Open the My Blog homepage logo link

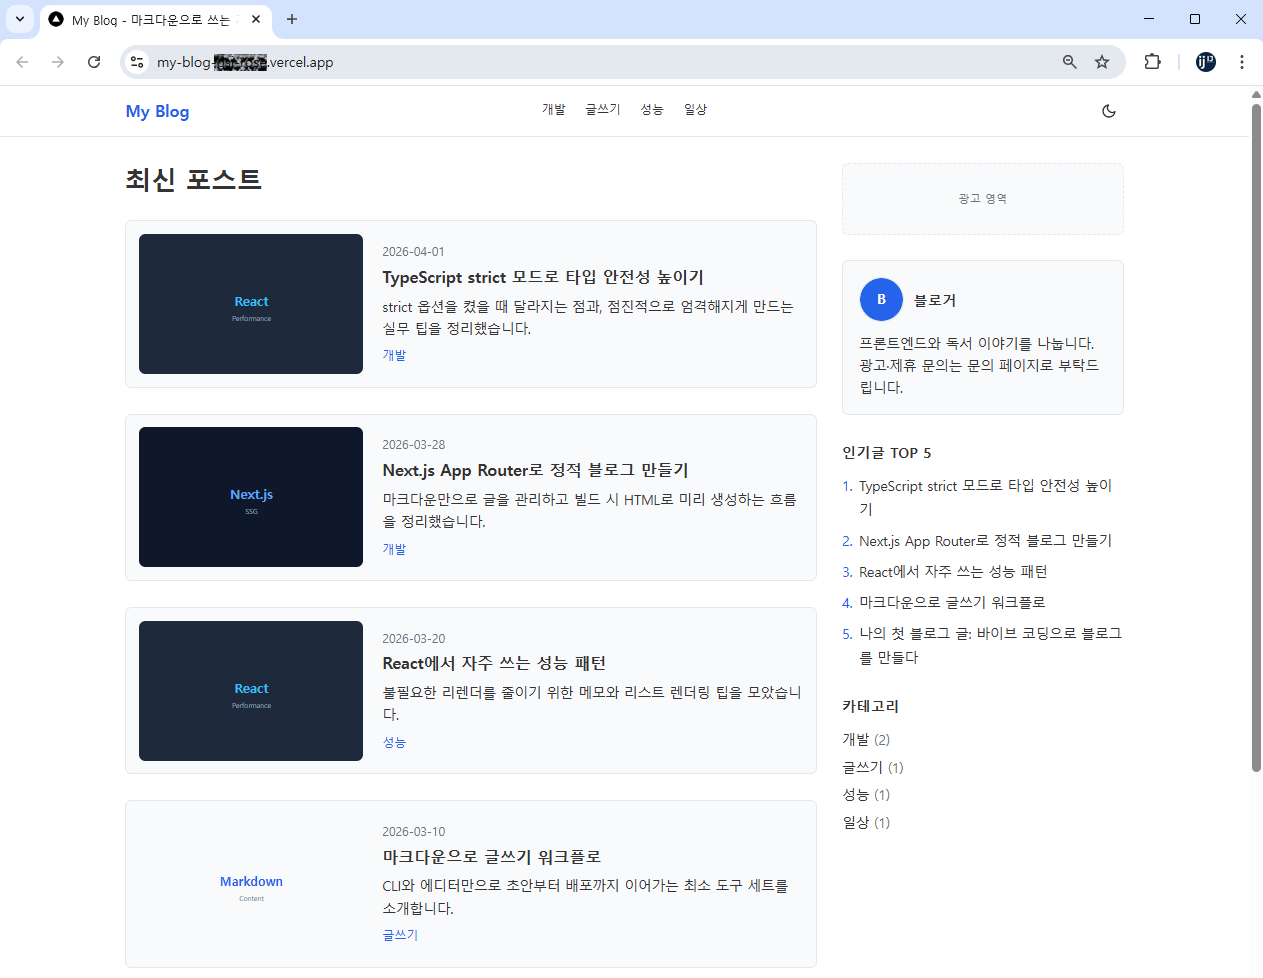[157, 111]
